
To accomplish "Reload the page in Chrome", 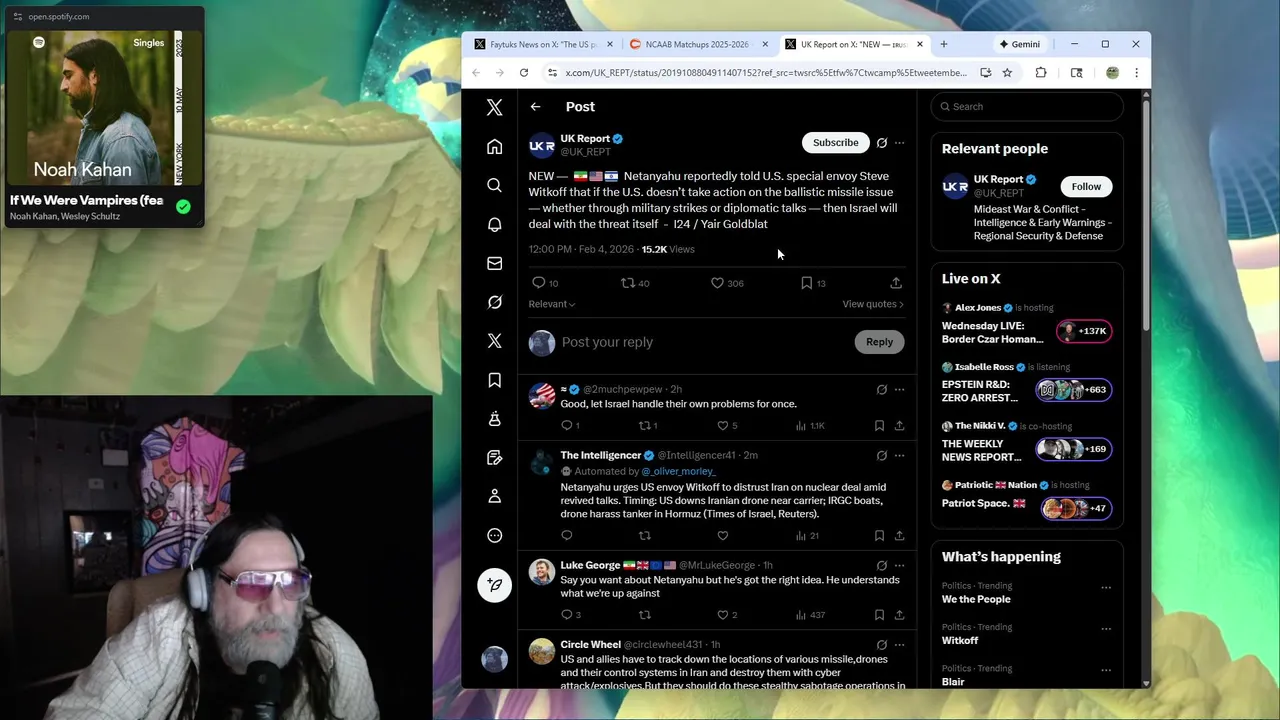I will (x=523, y=72).
